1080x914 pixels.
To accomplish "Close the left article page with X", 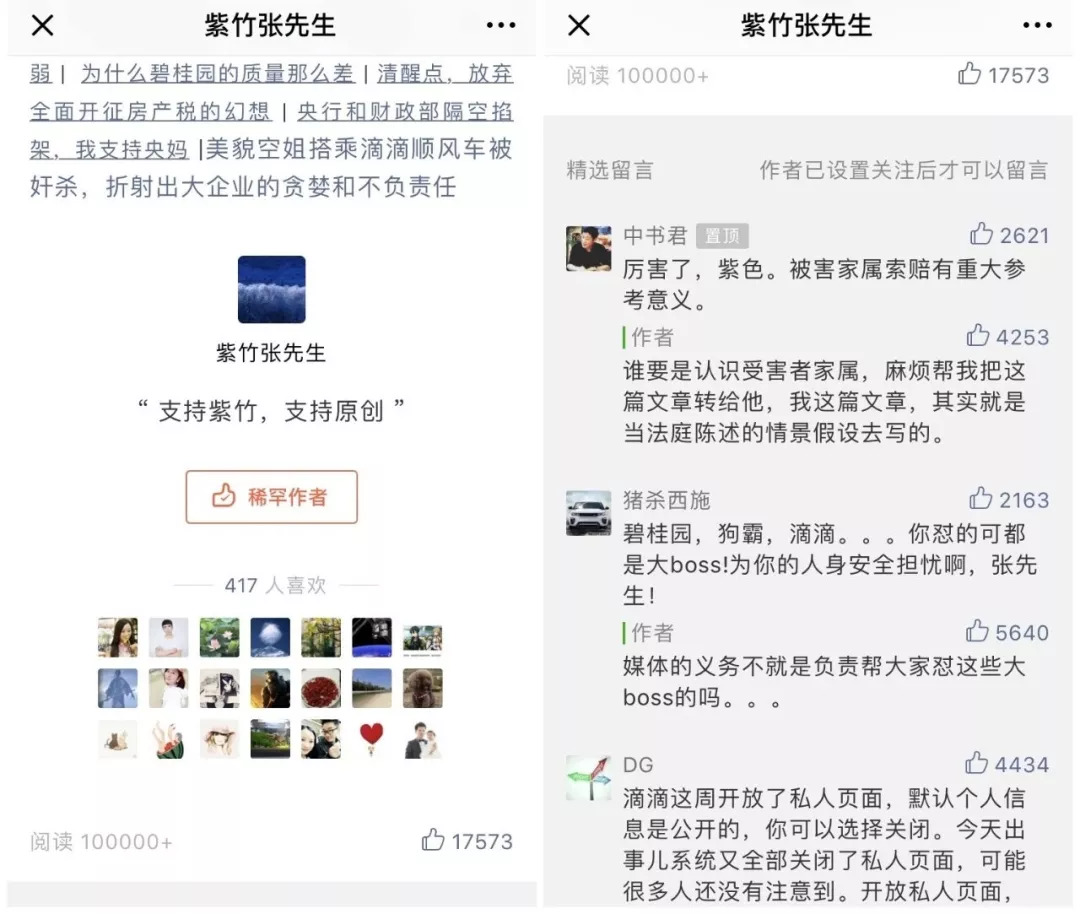I will coord(43,25).
